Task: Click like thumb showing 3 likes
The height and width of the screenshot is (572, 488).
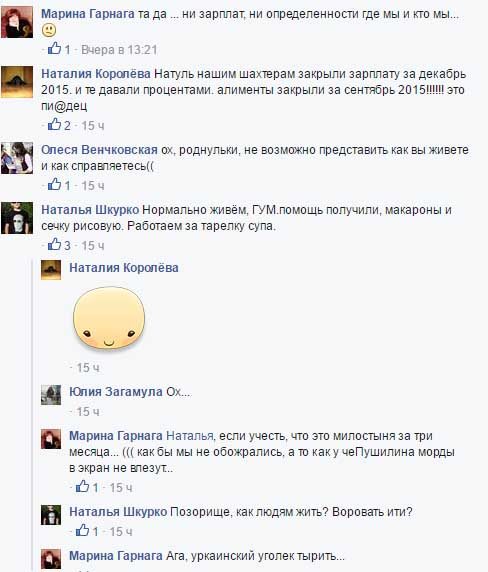Action: click(55, 244)
